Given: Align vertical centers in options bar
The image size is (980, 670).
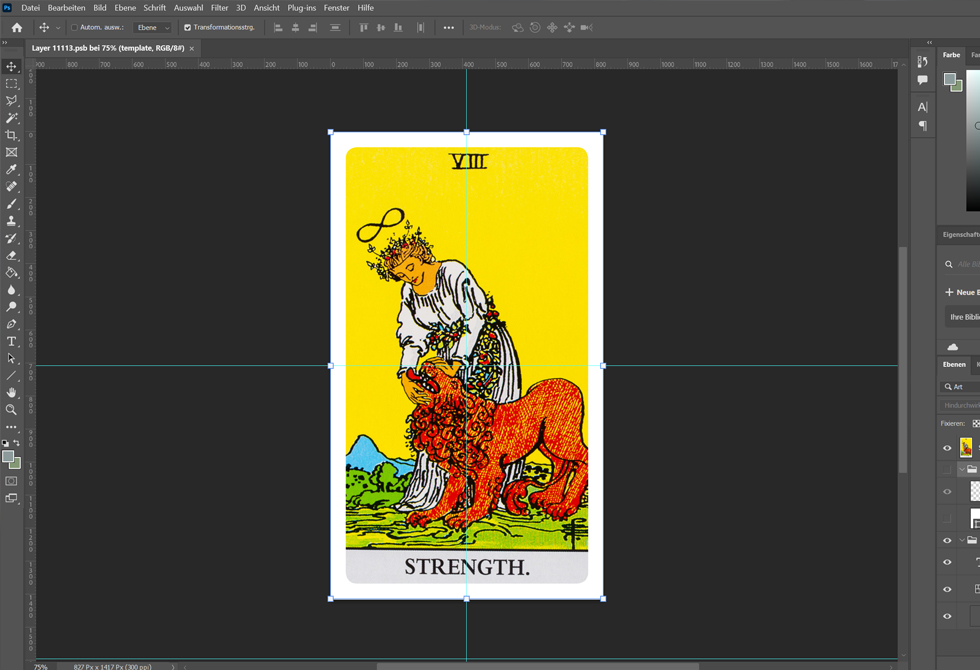Looking at the screenshot, I should (381, 28).
